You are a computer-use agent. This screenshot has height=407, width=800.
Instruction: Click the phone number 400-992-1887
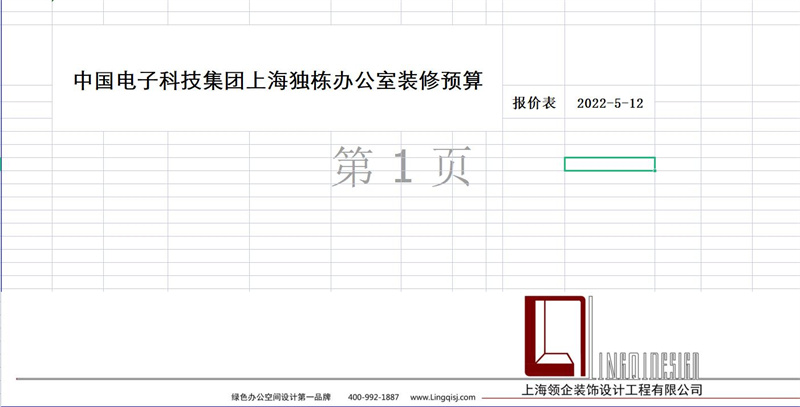point(373,397)
